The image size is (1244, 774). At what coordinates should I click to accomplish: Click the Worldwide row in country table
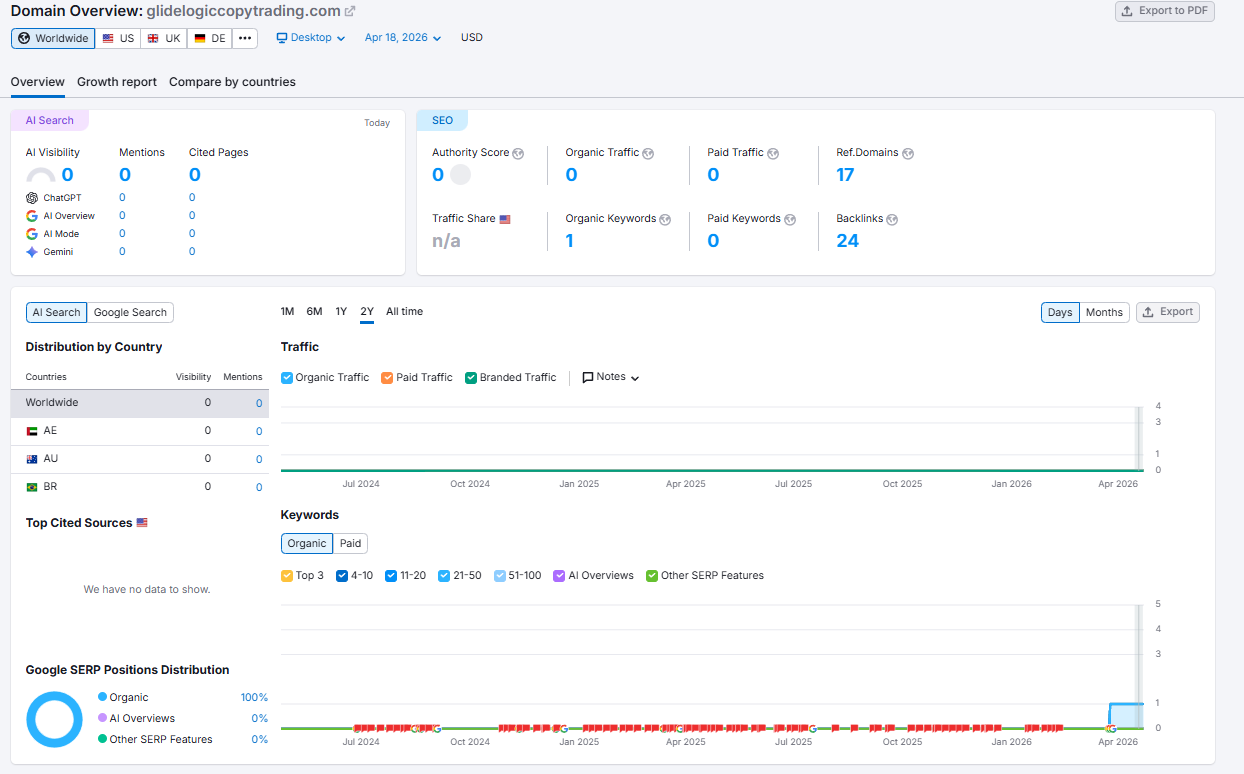tap(140, 403)
